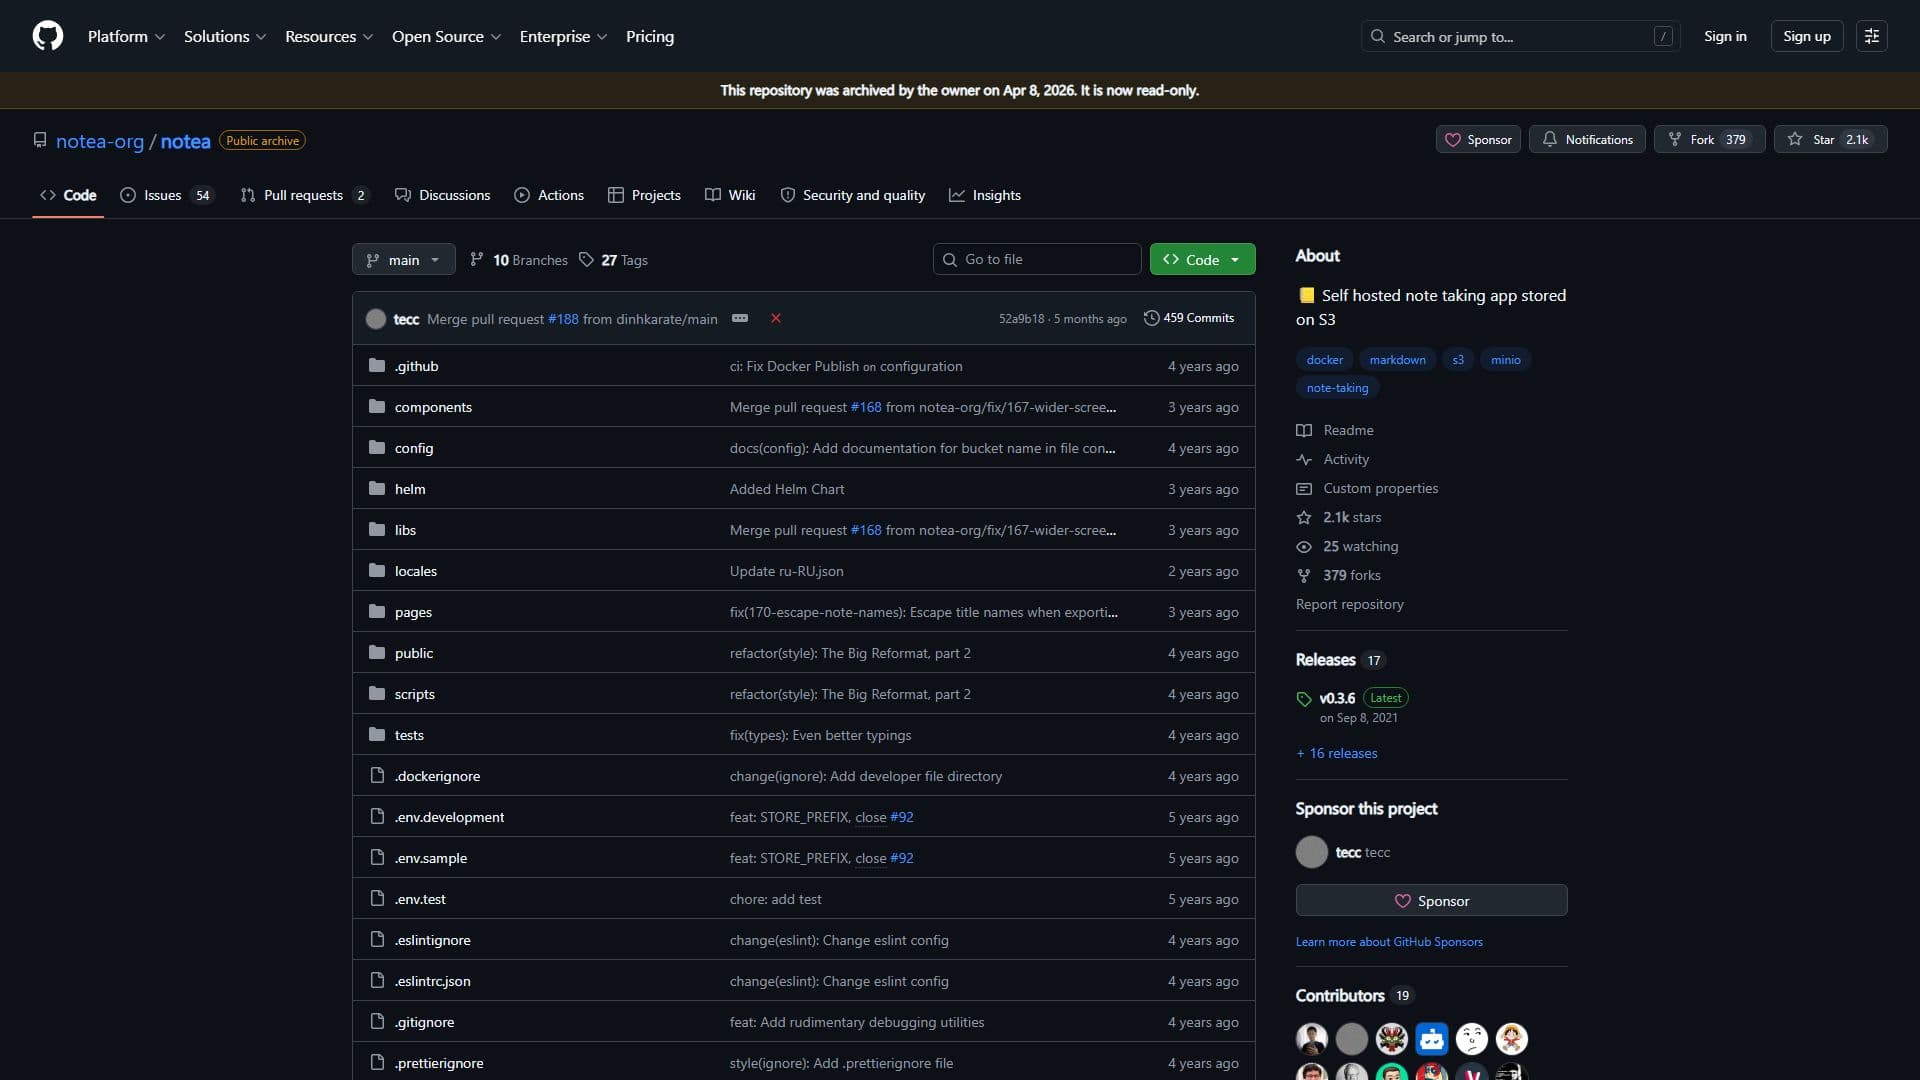
Task: Open the Projects tab
Action: click(644, 195)
